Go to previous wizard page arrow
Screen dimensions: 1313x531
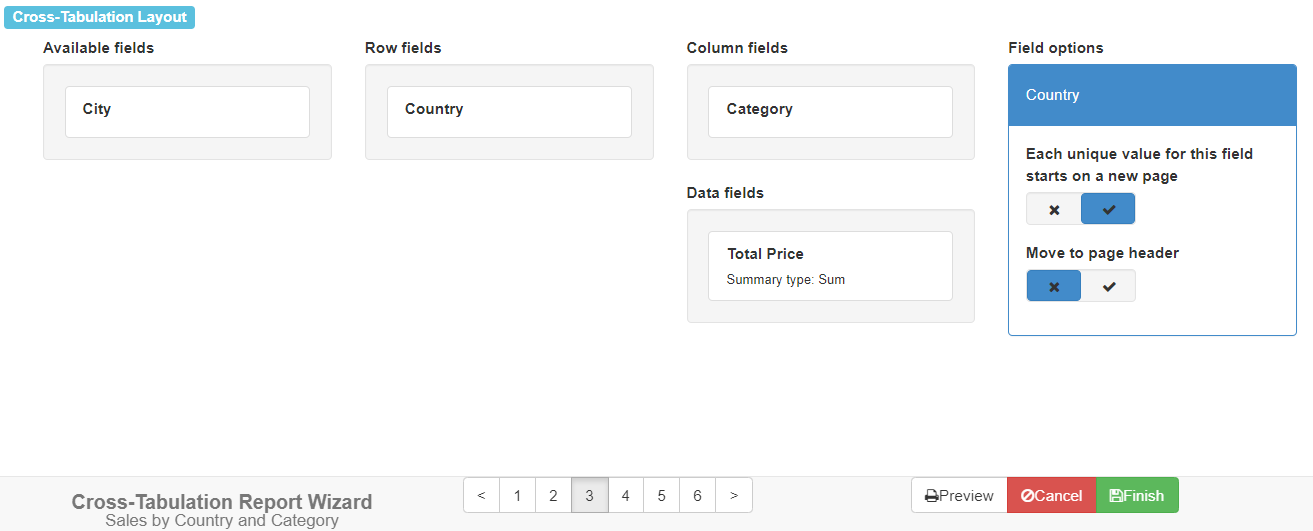pyautogui.click(x=481, y=495)
